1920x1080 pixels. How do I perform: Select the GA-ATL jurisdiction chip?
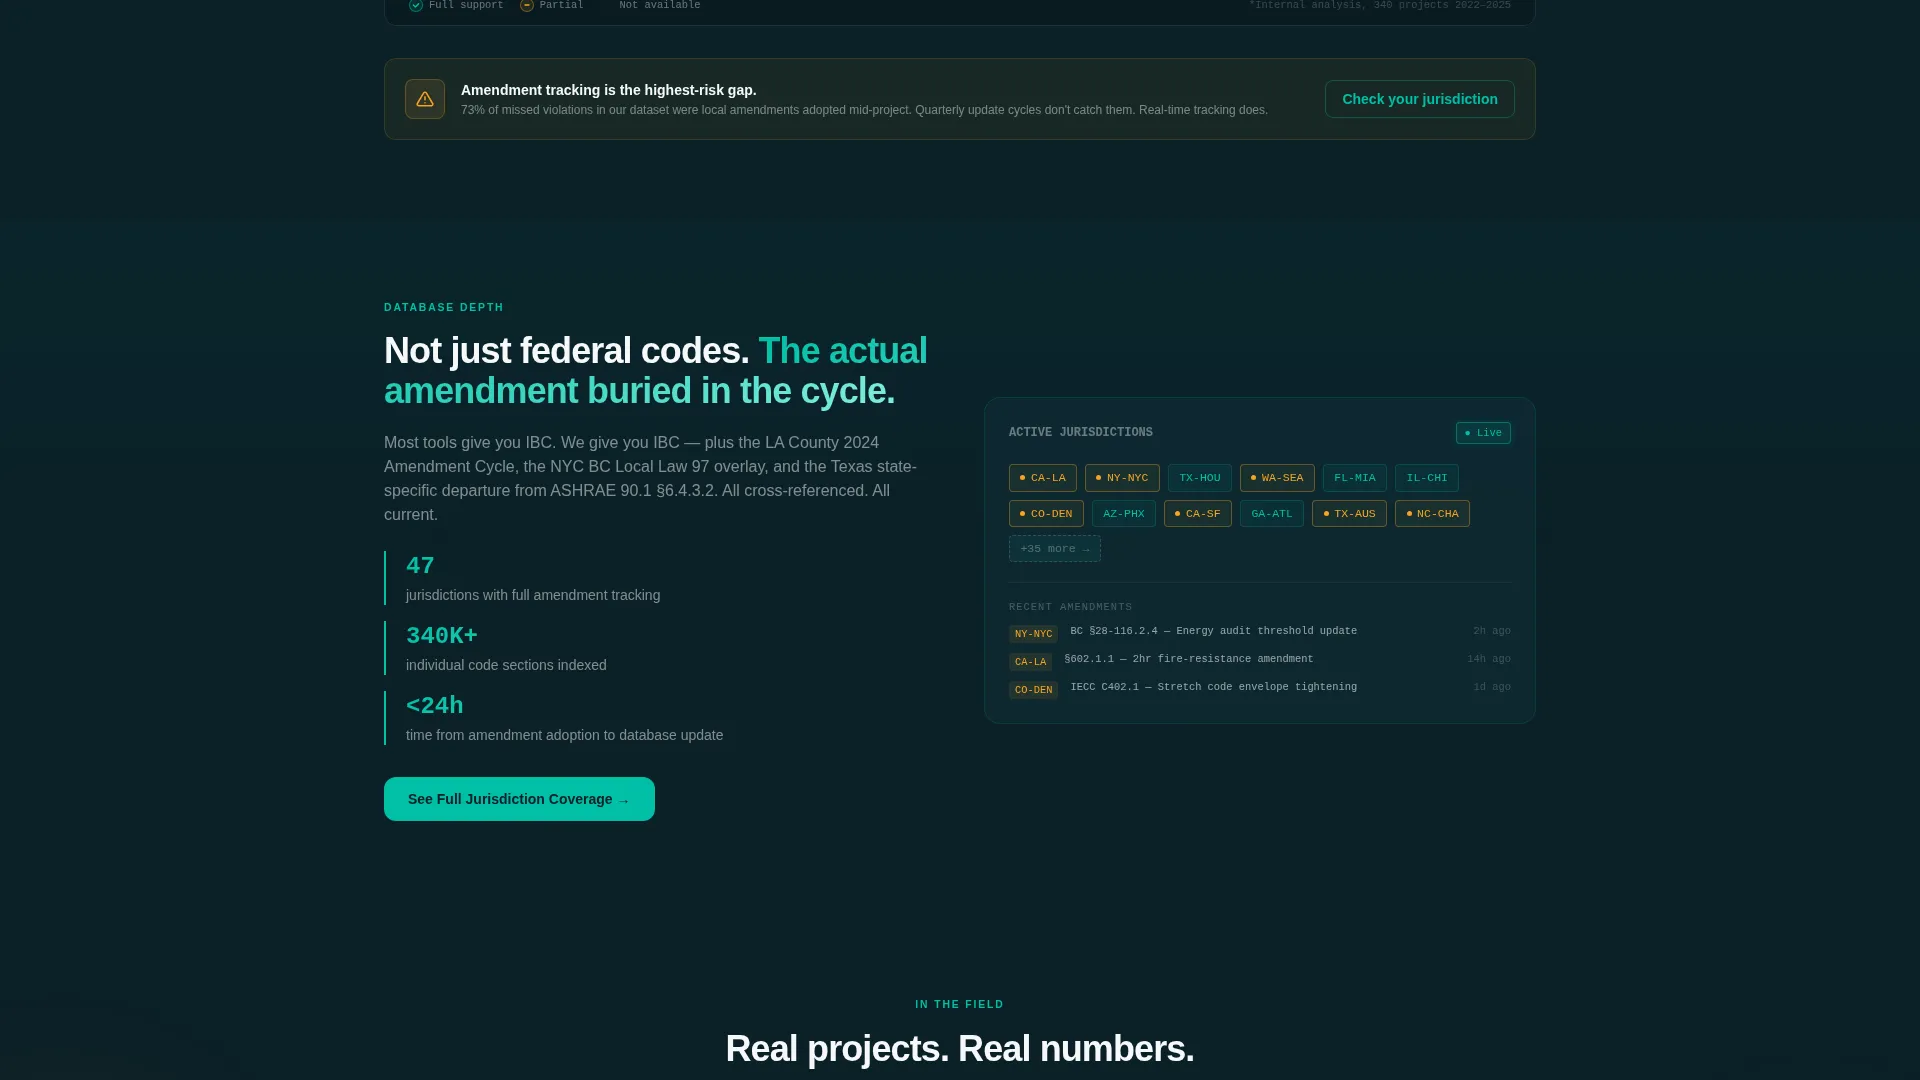[x=1271, y=514]
